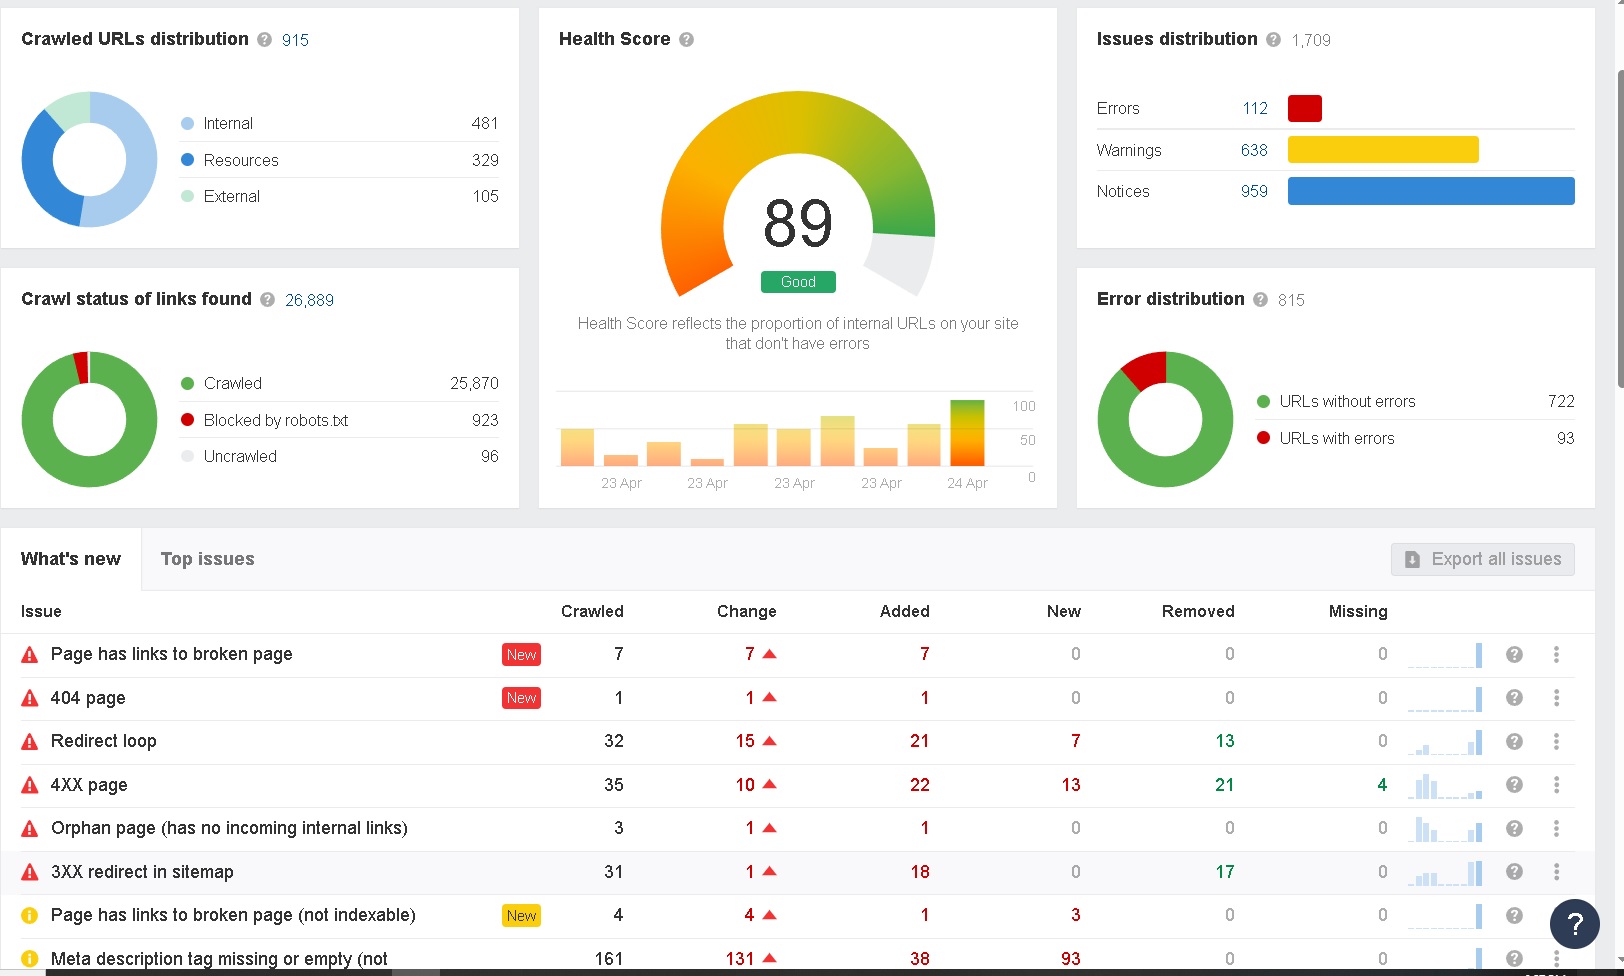Open 3XX redirect in sitemap issue
1624x976 pixels.
(x=142, y=872)
